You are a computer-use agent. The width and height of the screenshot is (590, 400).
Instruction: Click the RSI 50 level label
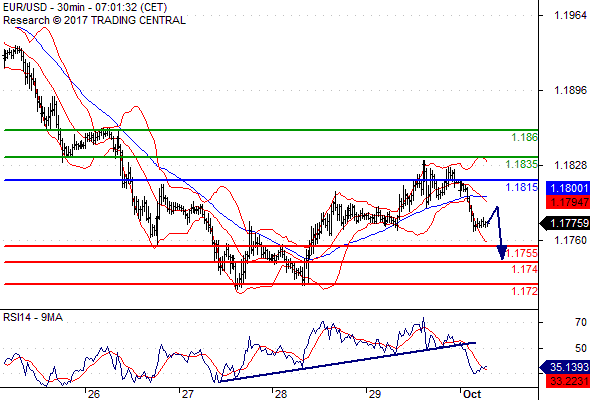tap(581, 348)
